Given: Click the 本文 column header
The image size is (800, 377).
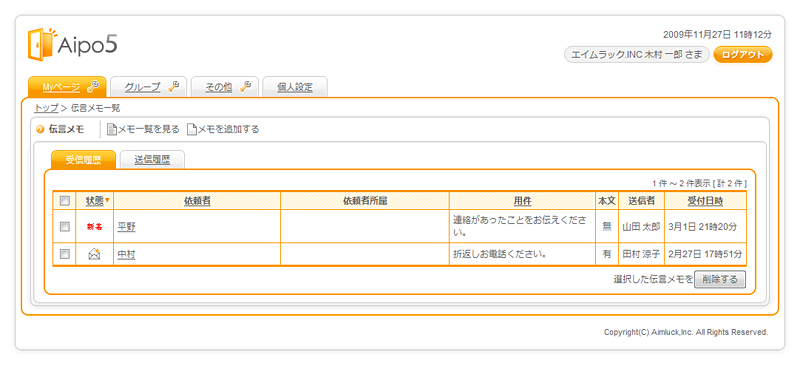Looking at the screenshot, I should coord(607,201).
